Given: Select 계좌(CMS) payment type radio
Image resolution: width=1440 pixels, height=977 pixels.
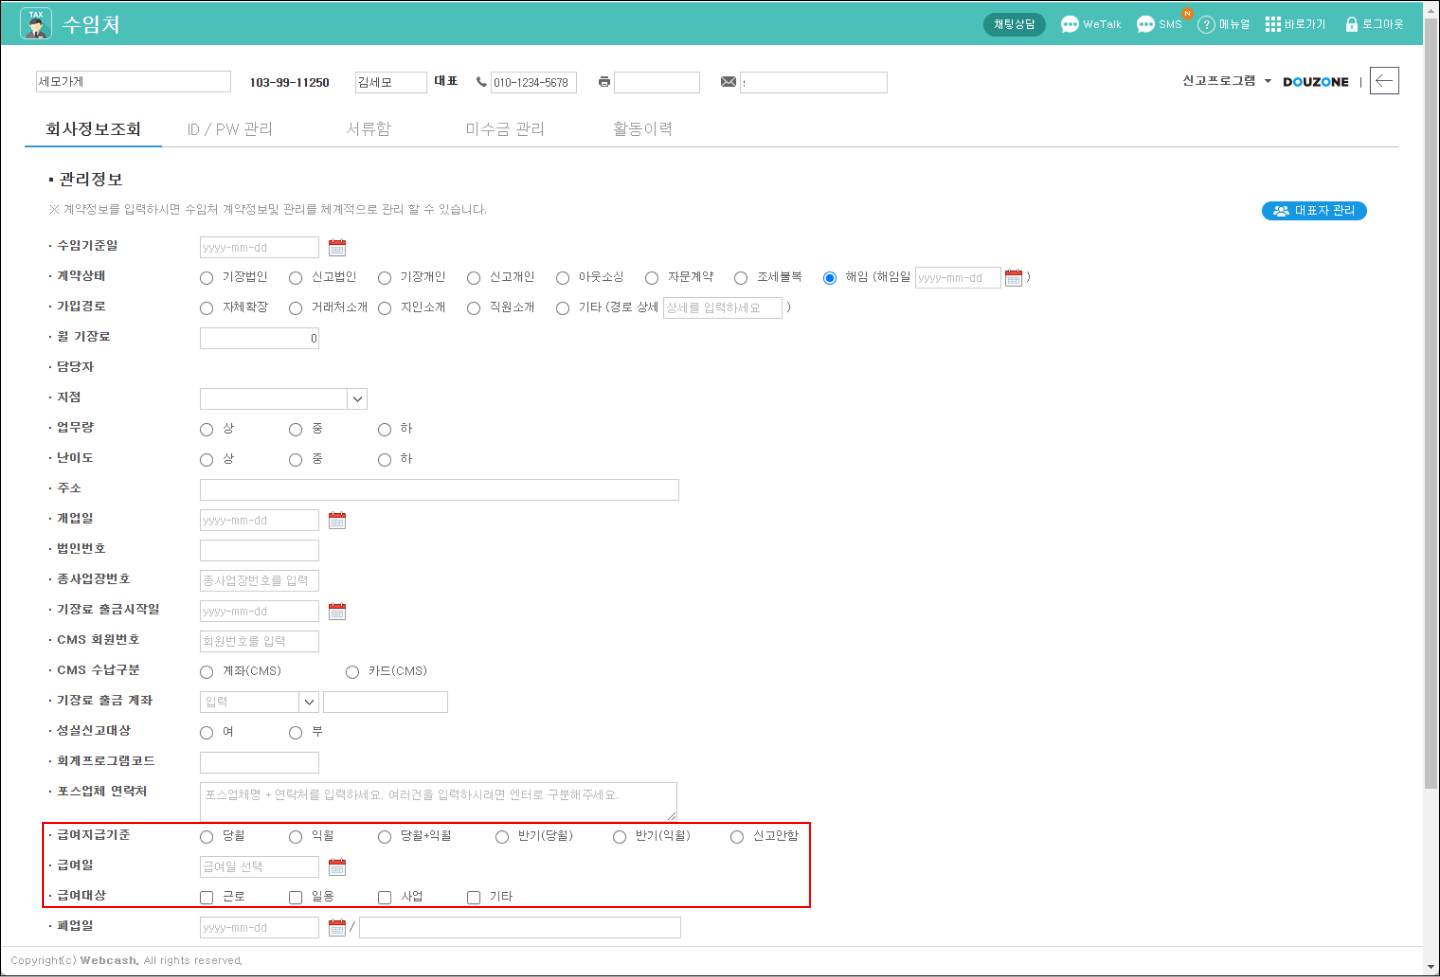Looking at the screenshot, I should 207,672.
